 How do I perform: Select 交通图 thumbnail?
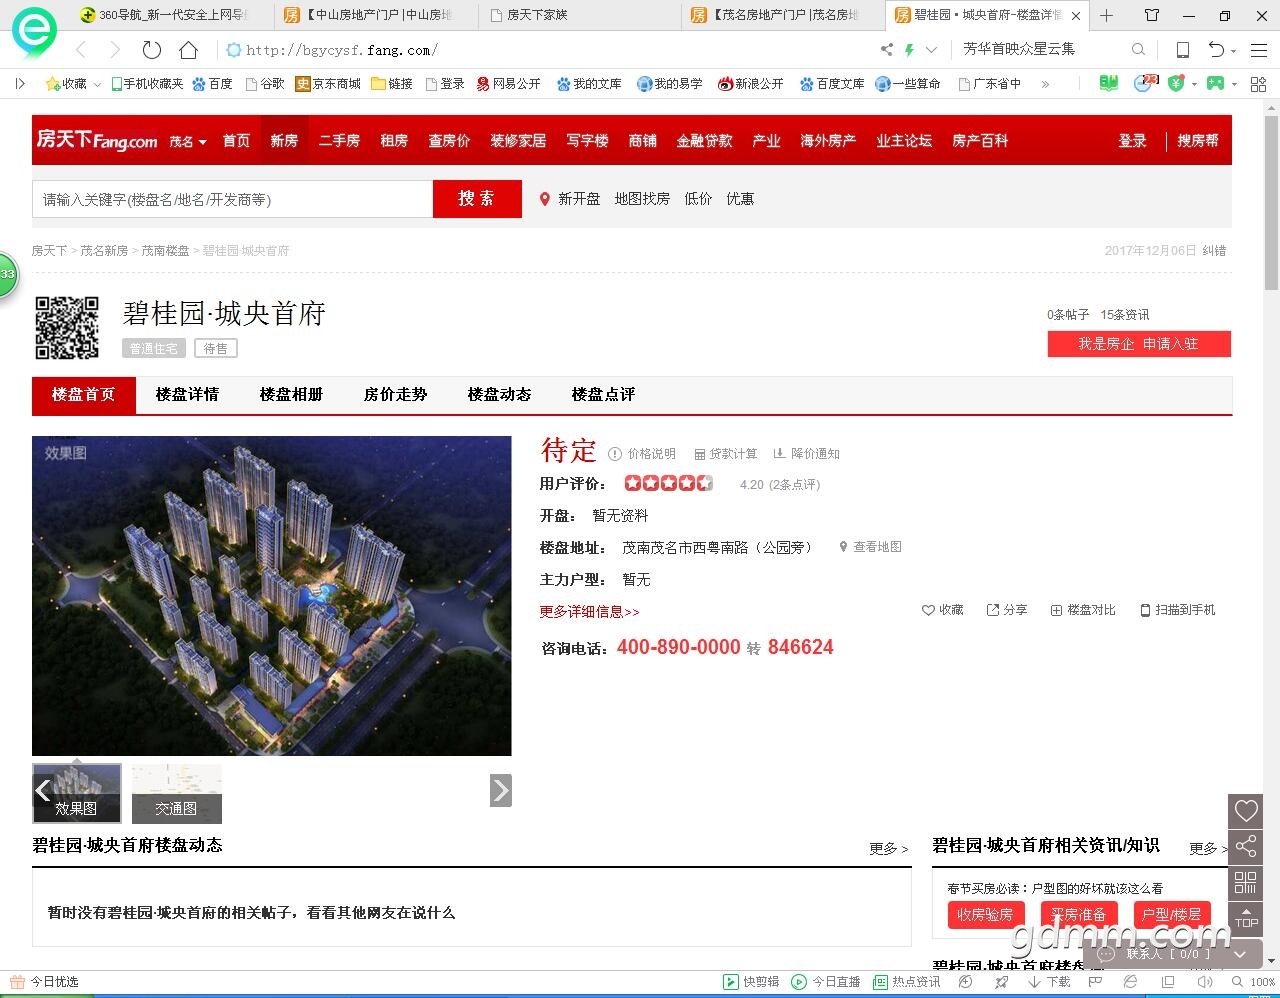176,793
